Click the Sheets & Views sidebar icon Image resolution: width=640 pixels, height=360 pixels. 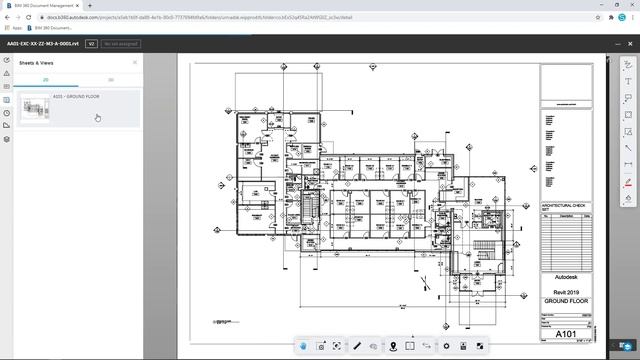[x=7, y=100]
